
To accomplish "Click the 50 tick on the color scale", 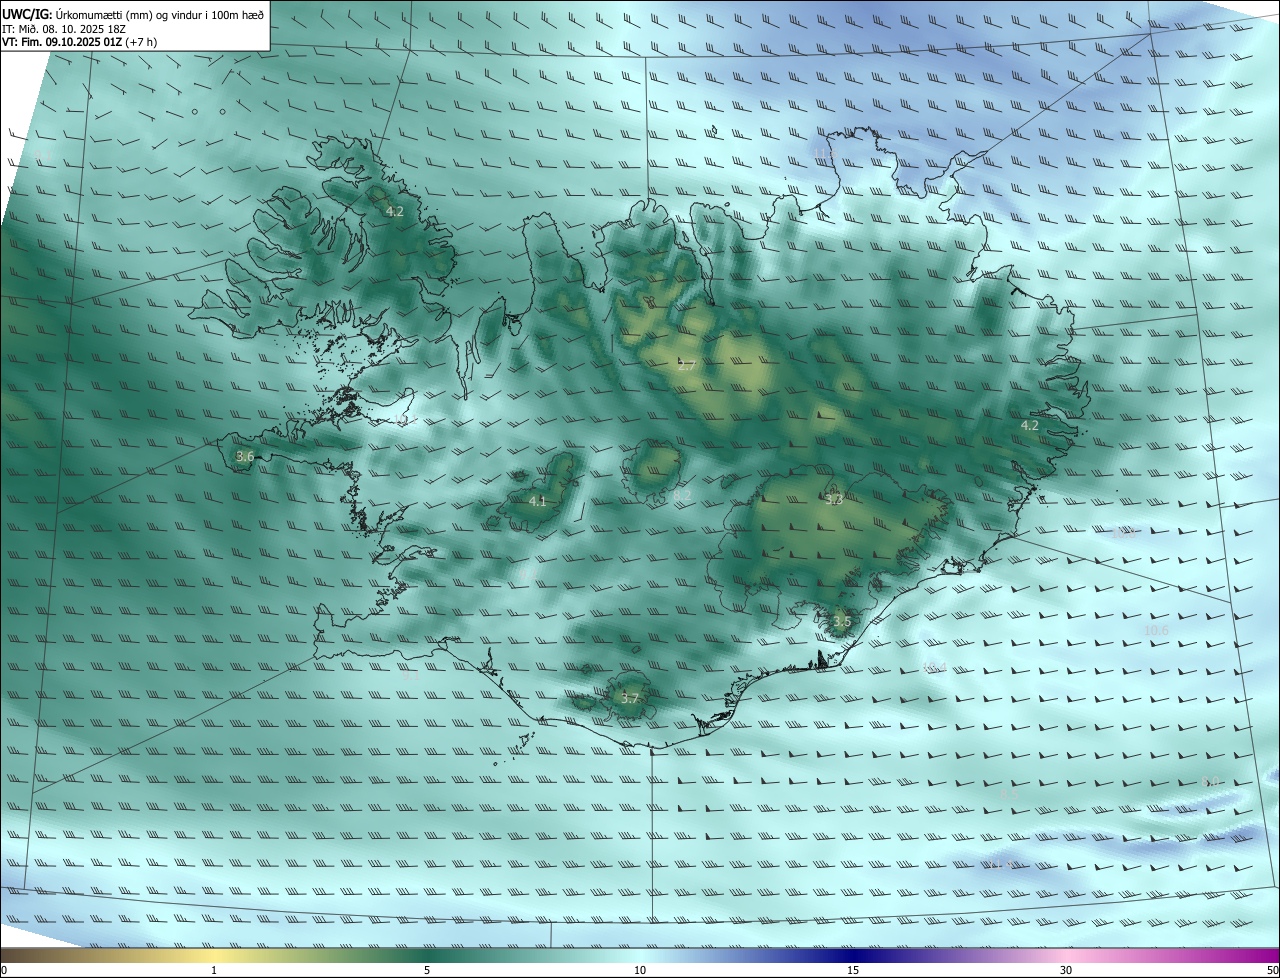I will click(1272, 970).
